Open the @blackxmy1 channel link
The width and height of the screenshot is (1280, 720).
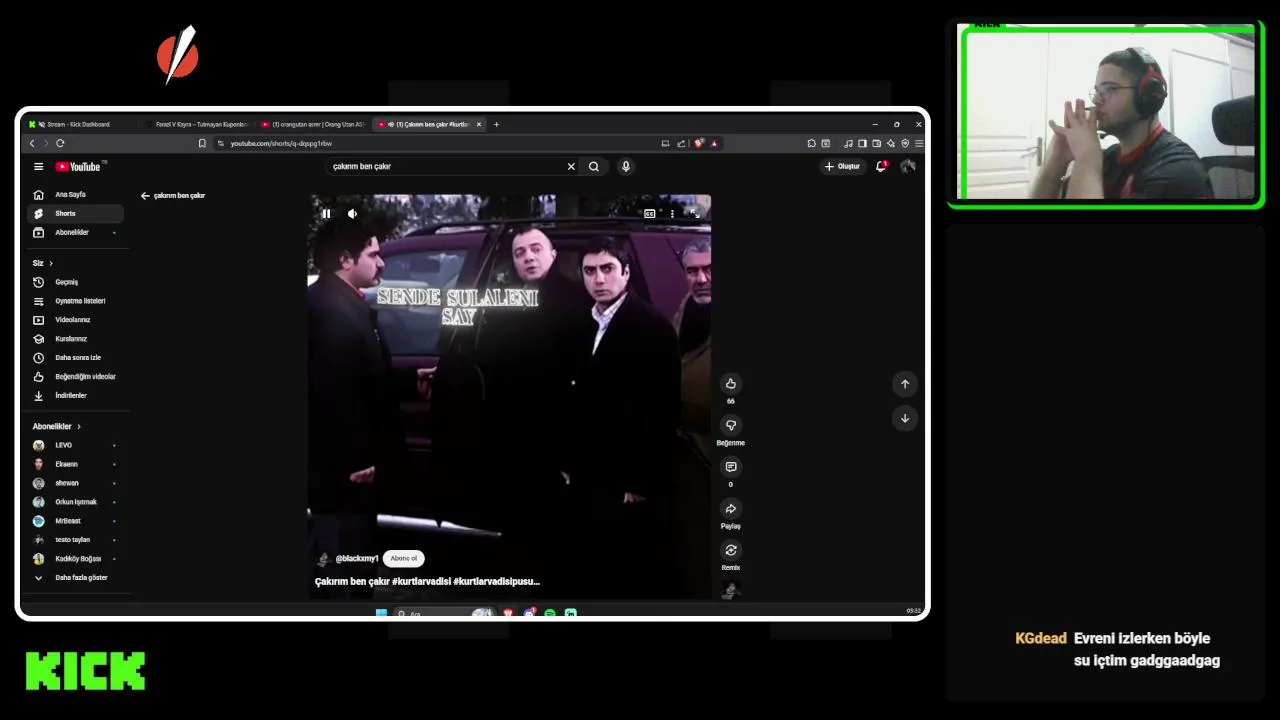click(x=357, y=558)
